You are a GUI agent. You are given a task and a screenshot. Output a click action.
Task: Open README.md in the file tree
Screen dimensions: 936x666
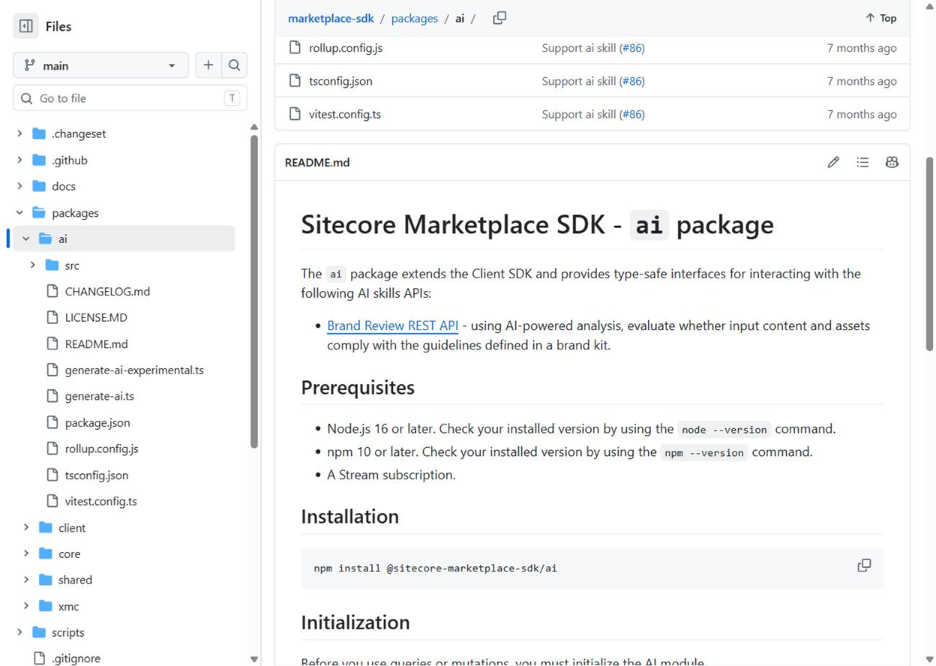click(96, 344)
